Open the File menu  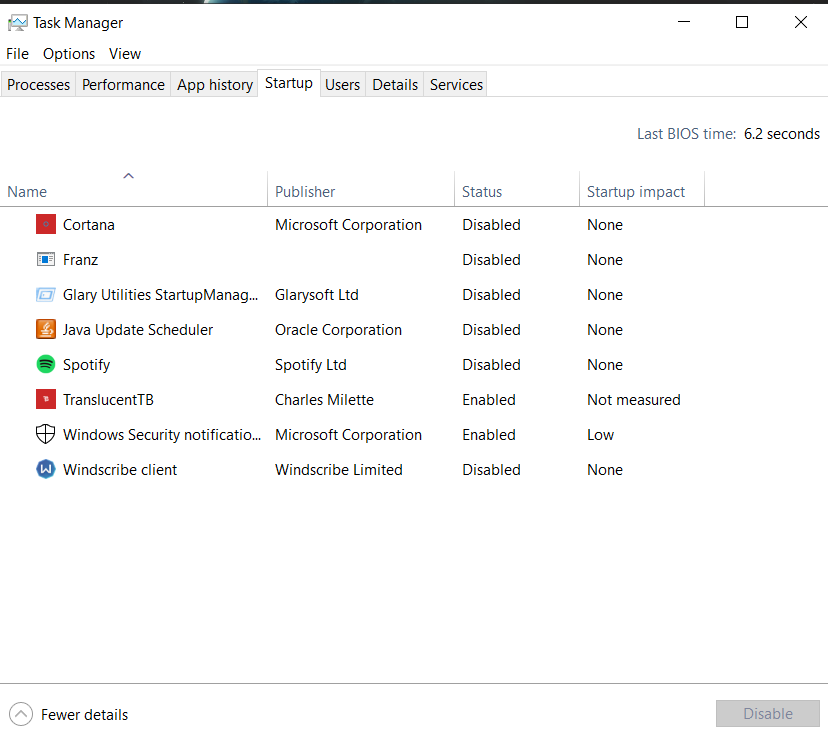(17, 54)
